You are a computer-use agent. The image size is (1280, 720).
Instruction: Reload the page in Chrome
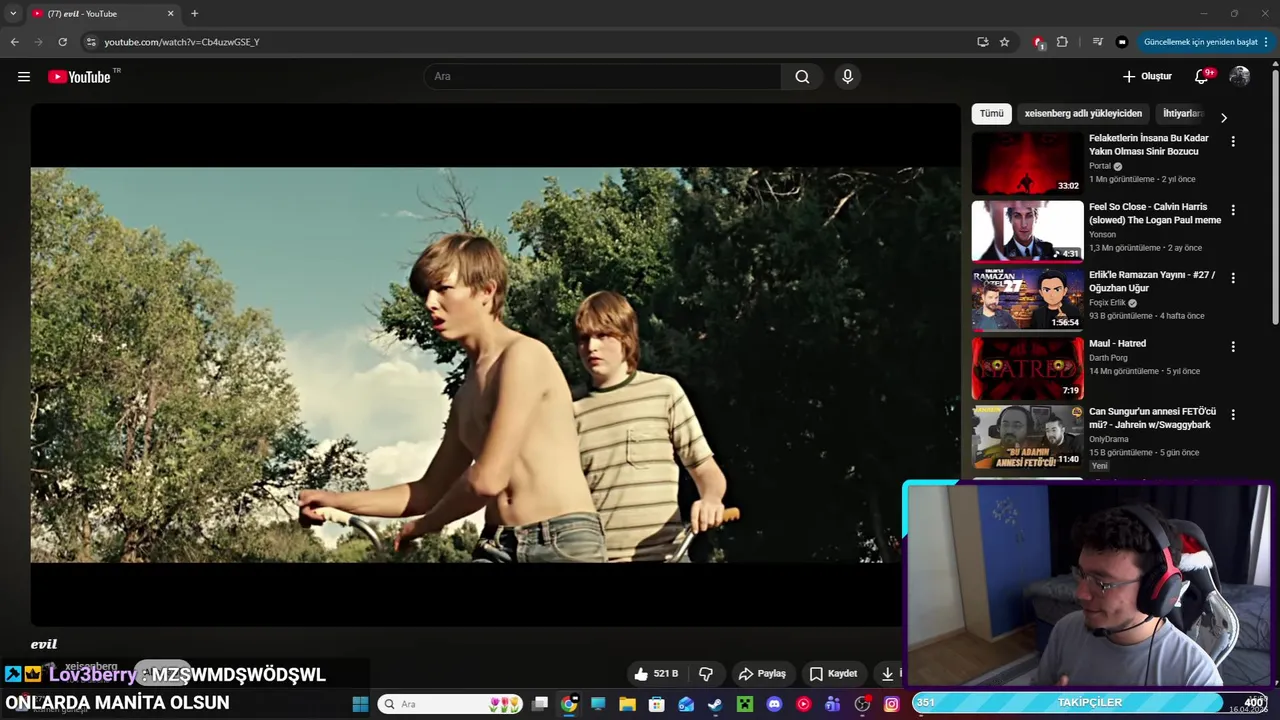coord(62,42)
